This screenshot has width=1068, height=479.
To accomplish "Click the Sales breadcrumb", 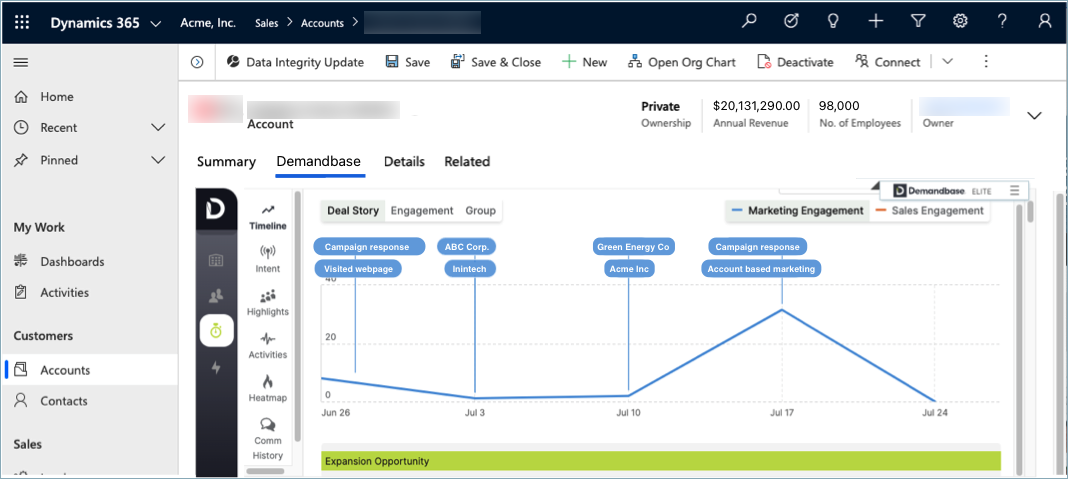I will 266,22.
